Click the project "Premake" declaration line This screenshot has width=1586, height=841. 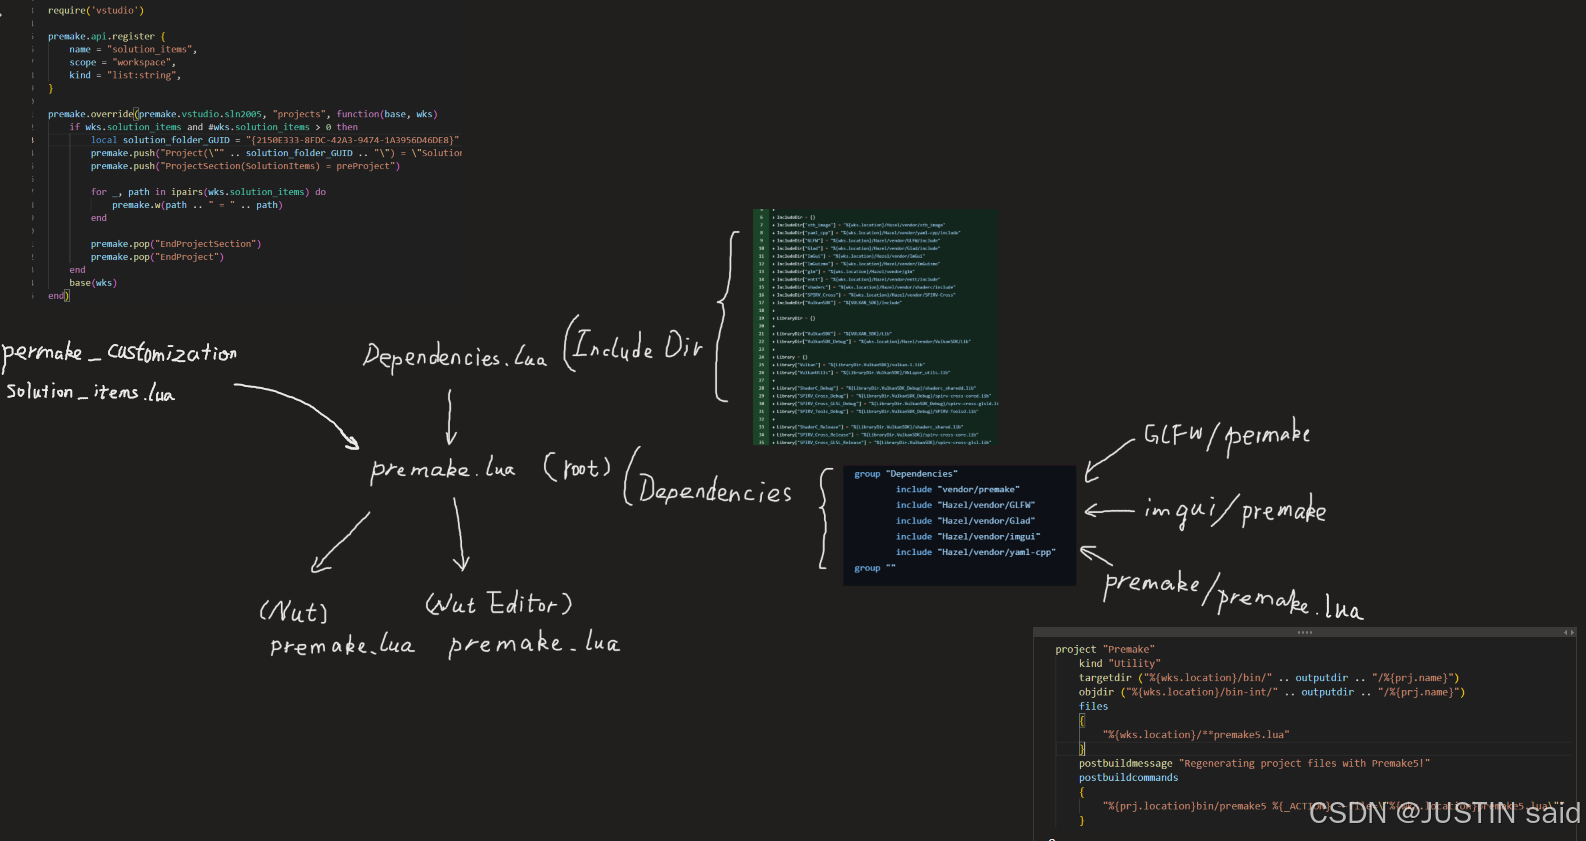coord(1104,649)
